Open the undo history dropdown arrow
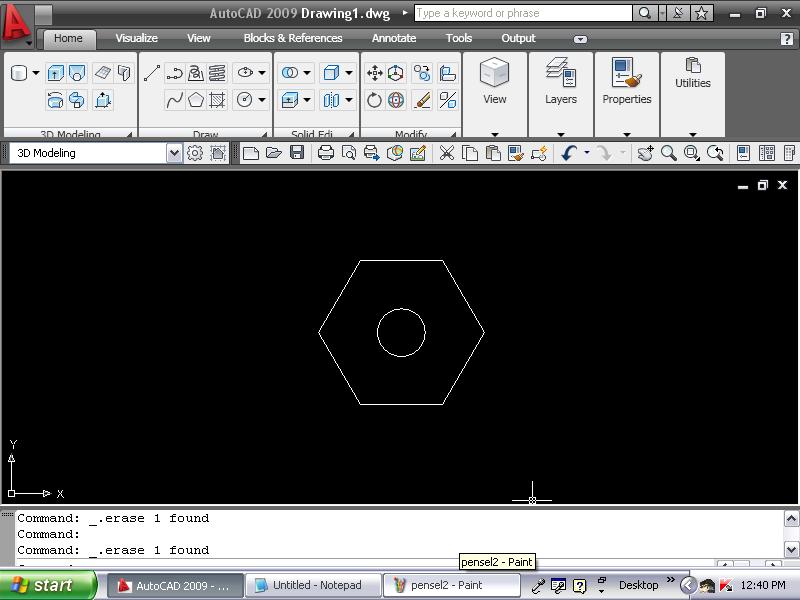This screenshot has height=600, width=800. pos(587,153)
